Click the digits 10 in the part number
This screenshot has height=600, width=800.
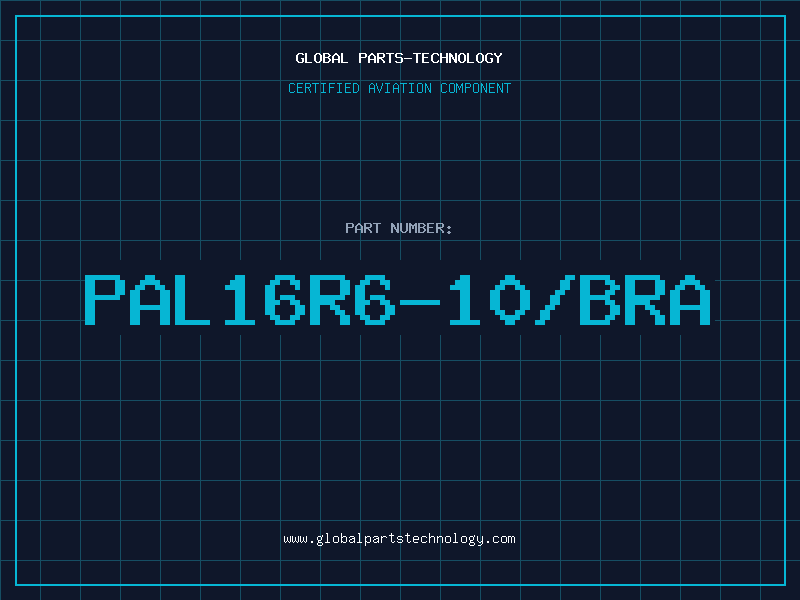tap(490, 300)
